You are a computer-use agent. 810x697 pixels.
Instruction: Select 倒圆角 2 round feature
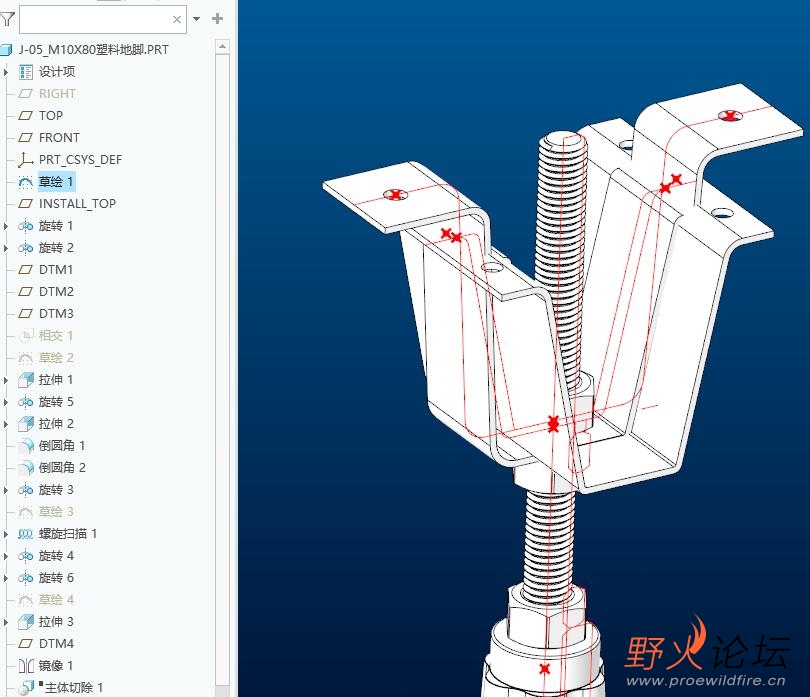tap(62, 468)
